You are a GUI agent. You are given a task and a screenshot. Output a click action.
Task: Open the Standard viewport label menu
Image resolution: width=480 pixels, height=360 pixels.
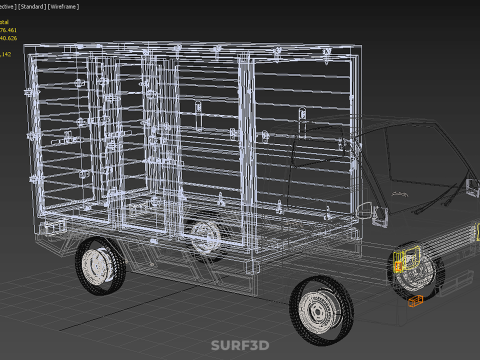click(x=32, y=7)
